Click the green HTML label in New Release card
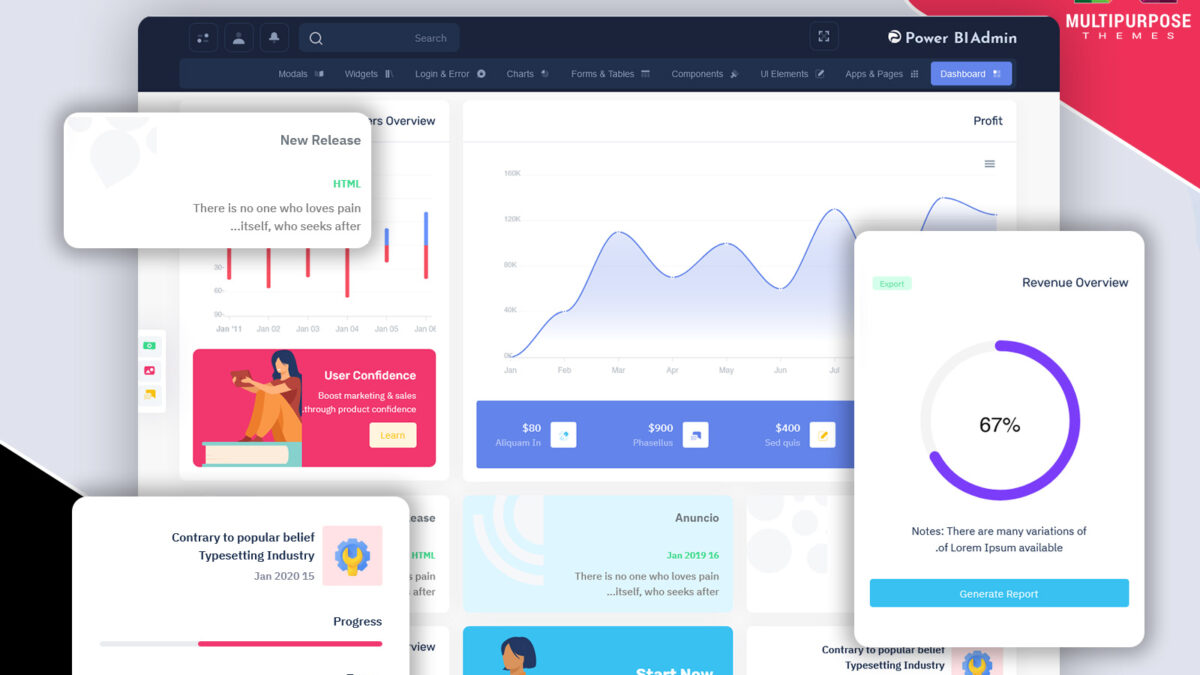Viewport: 1200px width, 675px height. coord(347,184)
